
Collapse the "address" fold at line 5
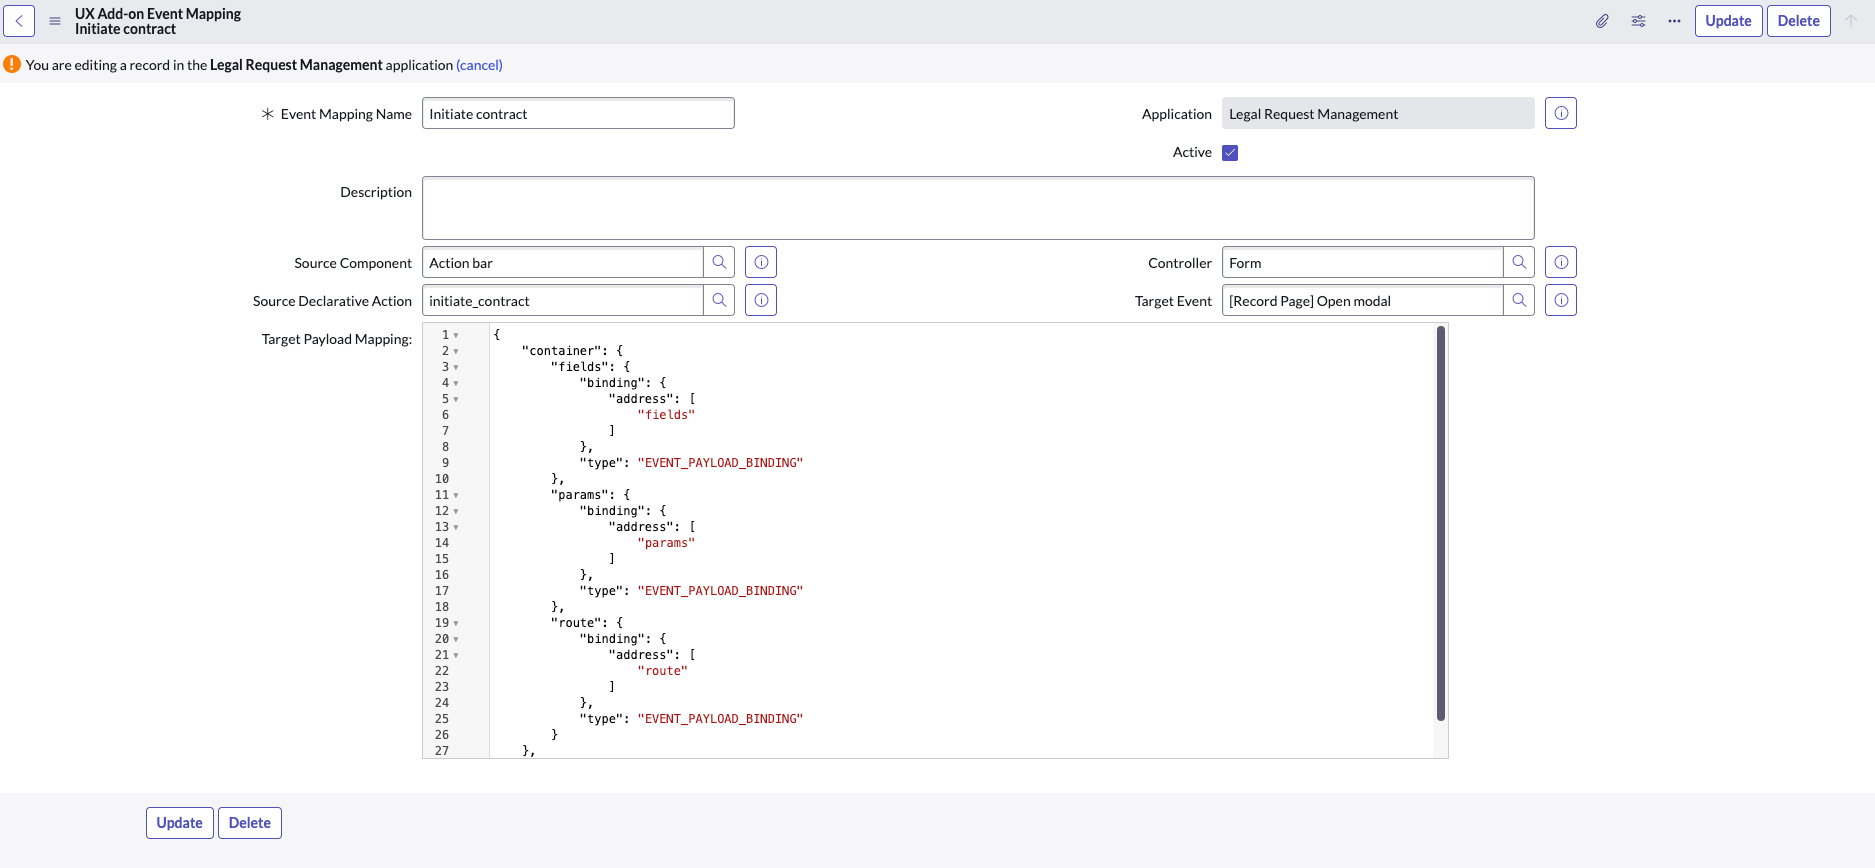[456, 399]
